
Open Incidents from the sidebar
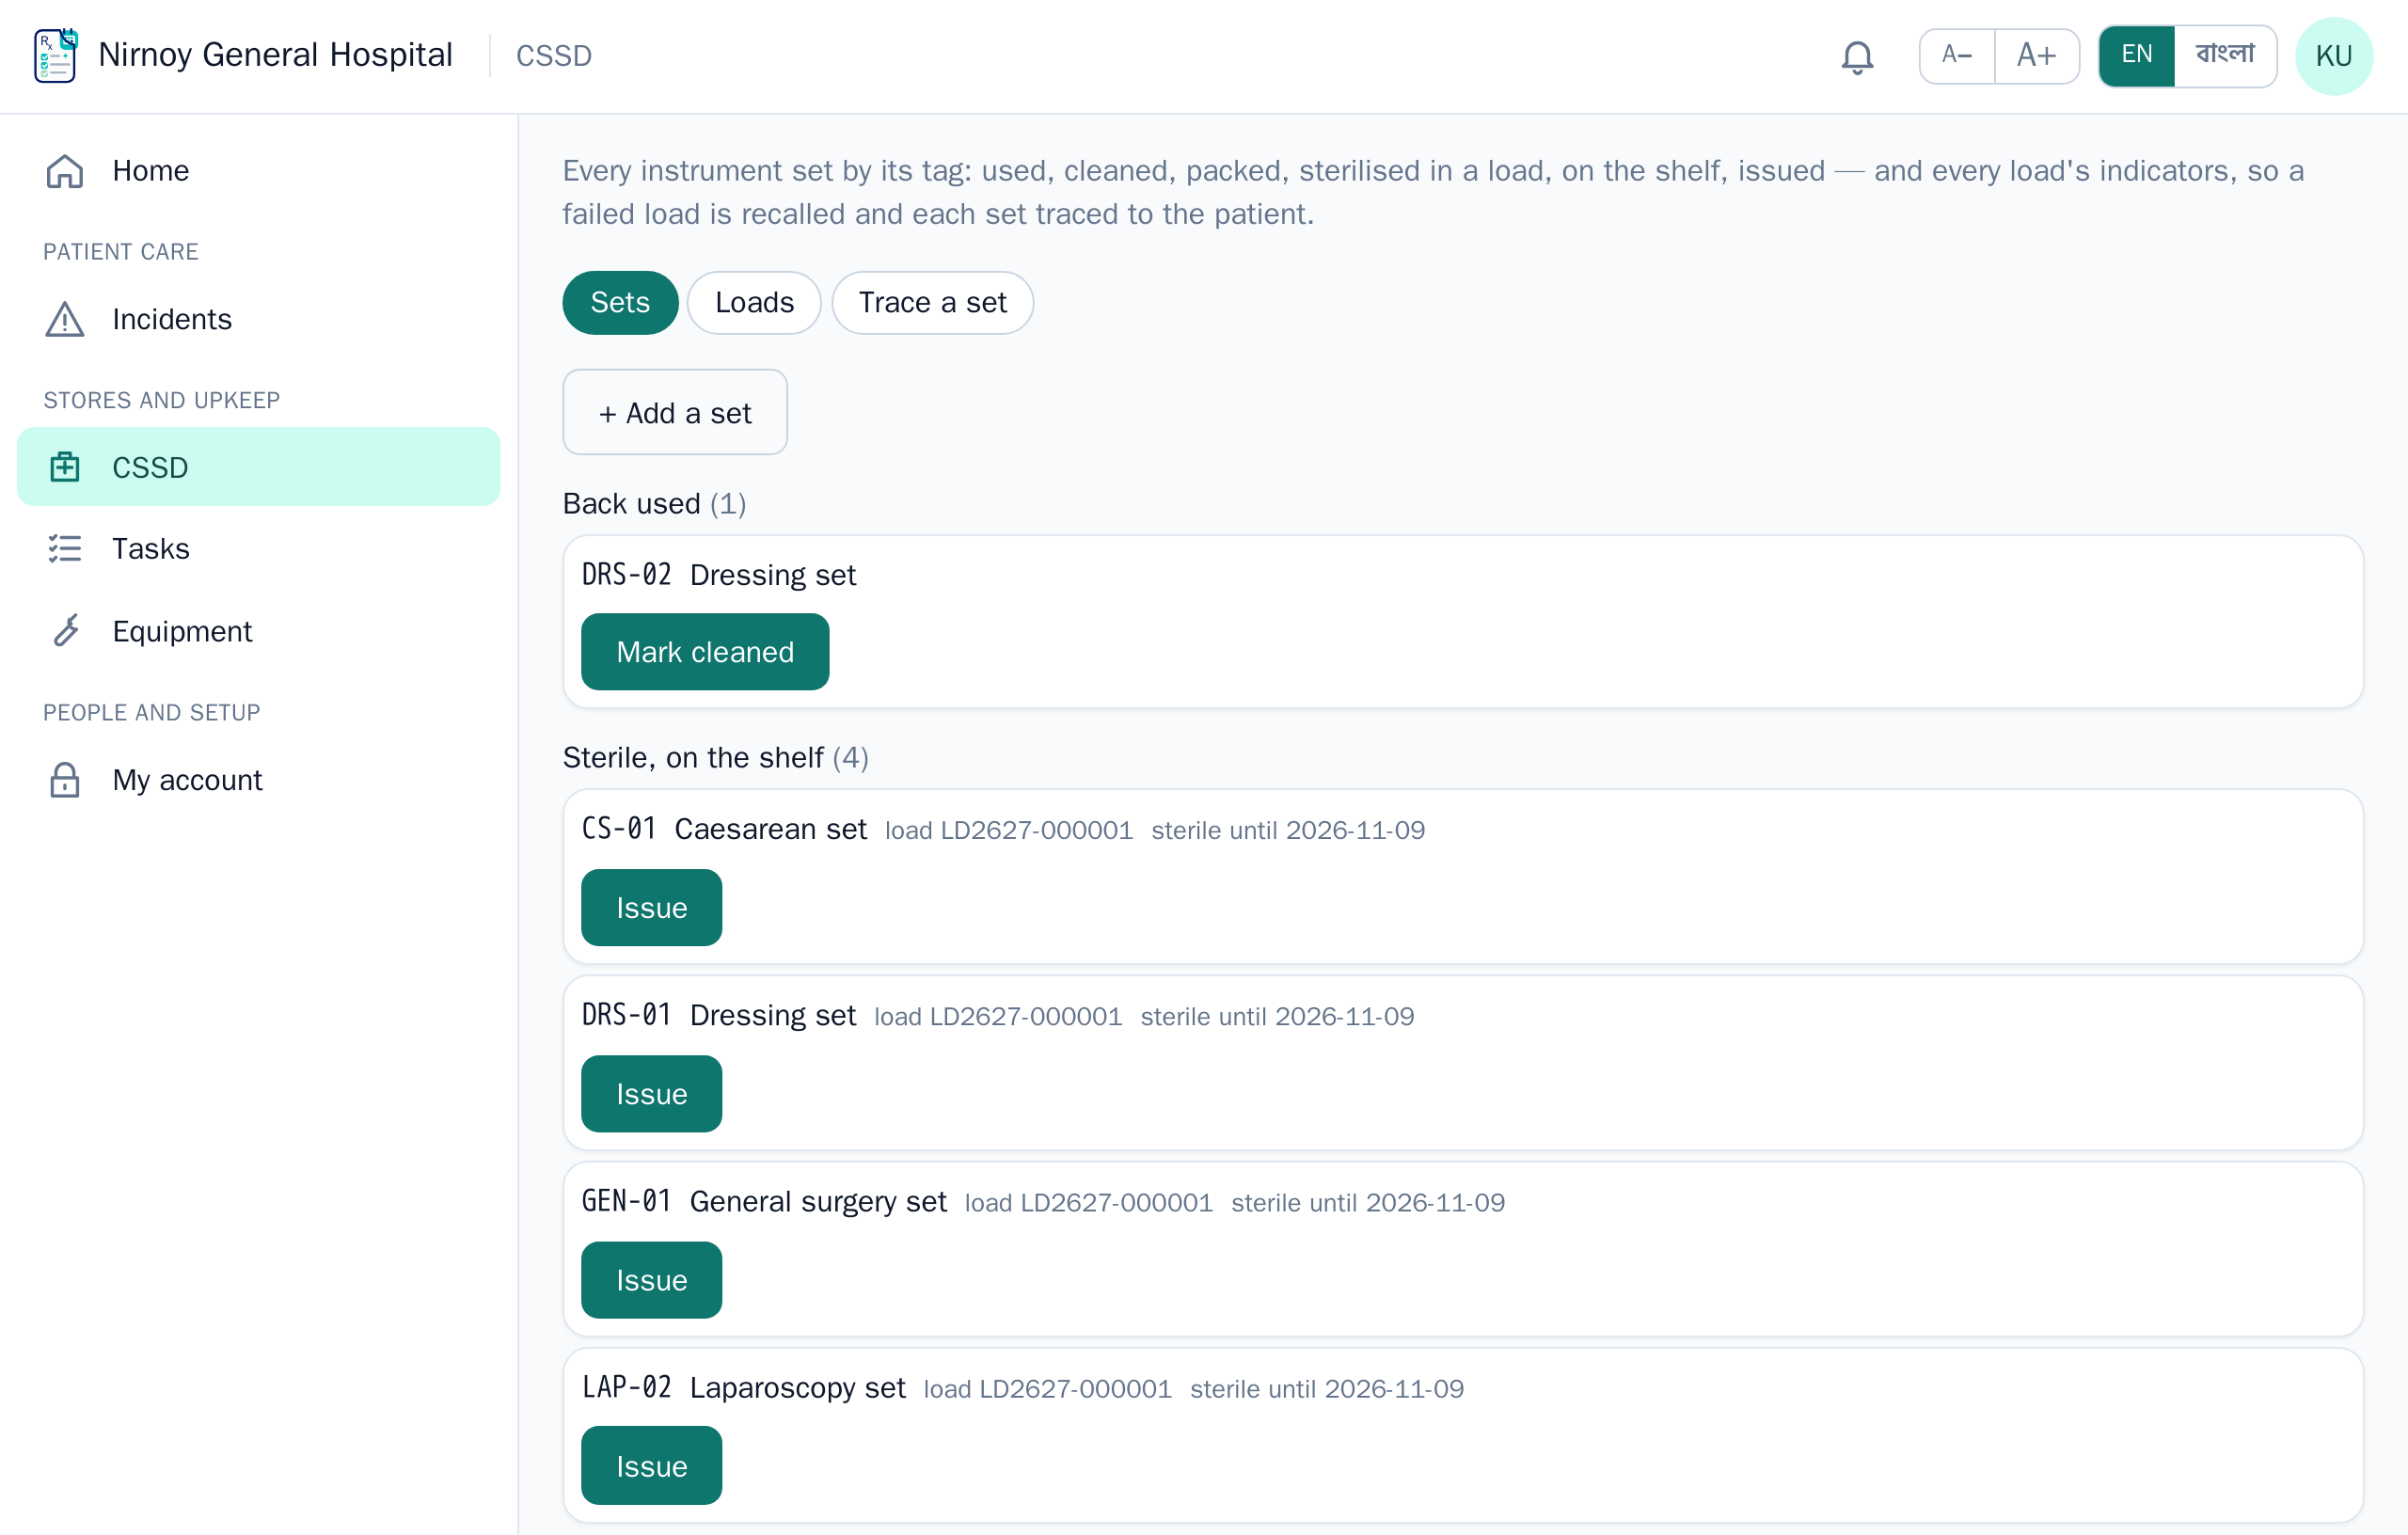pos(258,319)
